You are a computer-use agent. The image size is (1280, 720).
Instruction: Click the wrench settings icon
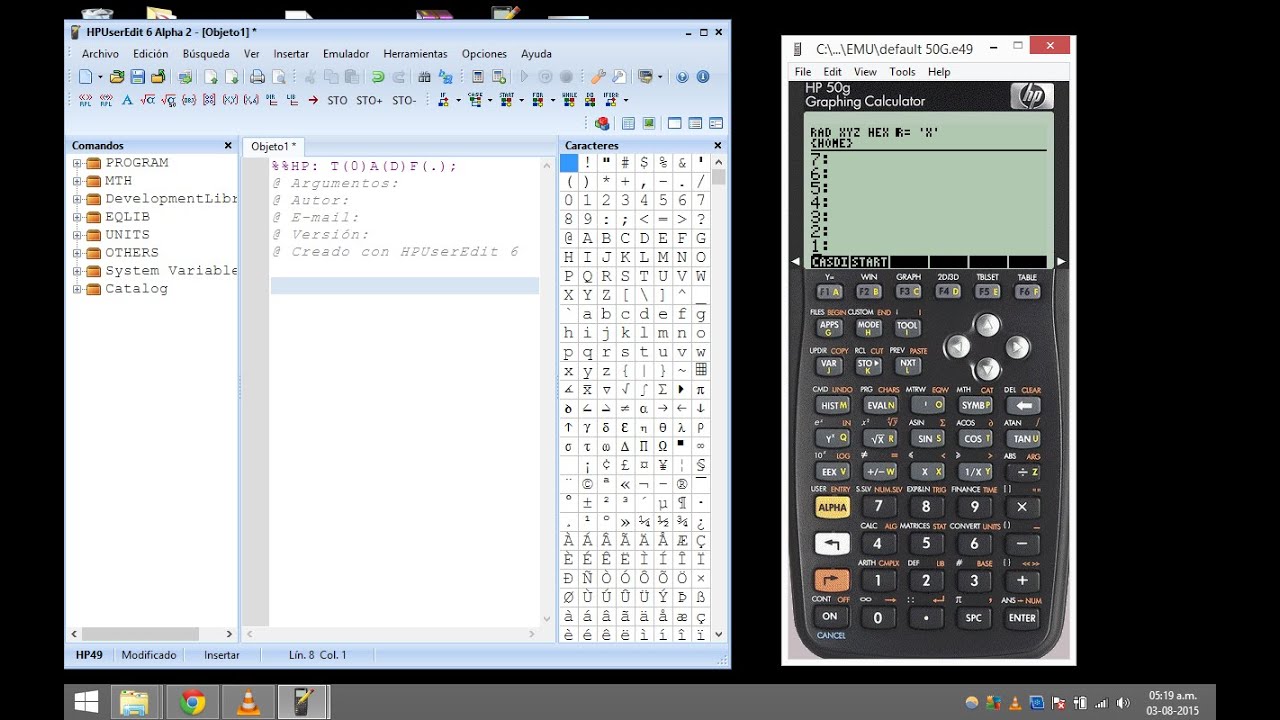pyautogui.click(x=599, y=77)
